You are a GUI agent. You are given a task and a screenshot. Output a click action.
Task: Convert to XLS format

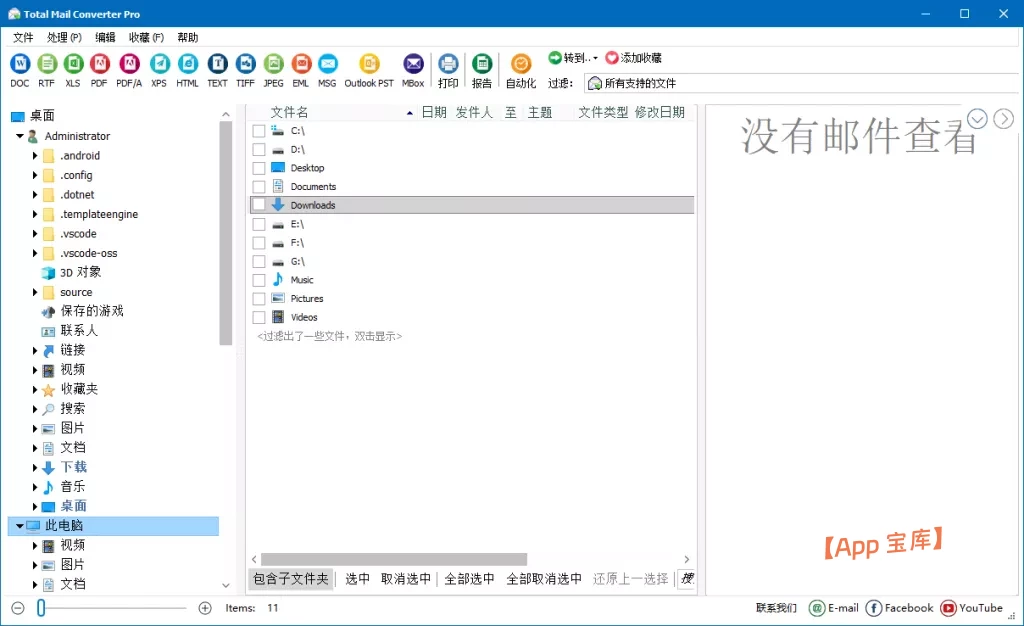72,70
